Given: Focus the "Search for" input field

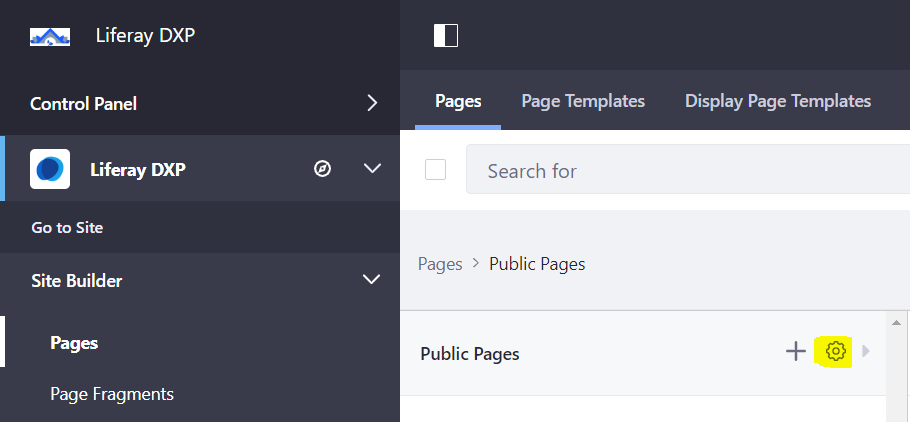Looking at the screenshot, I should (680, 171).
